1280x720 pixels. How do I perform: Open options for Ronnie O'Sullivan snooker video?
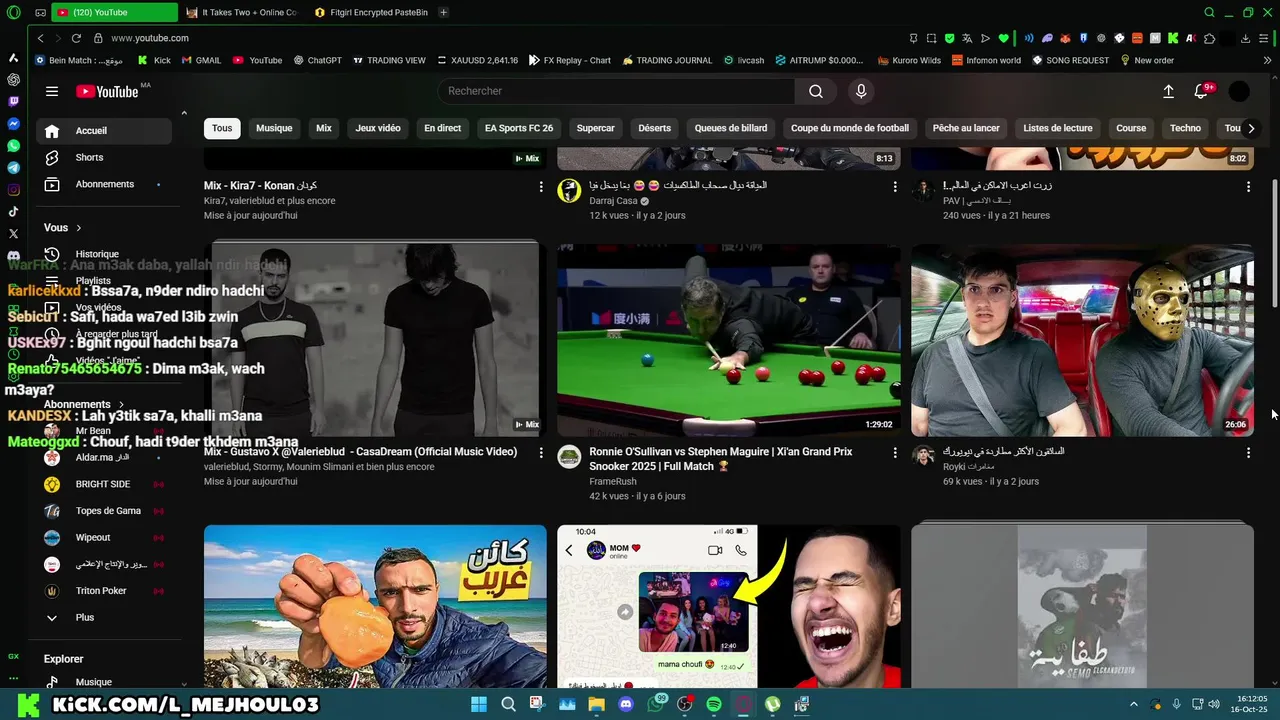tap(895, 453)
